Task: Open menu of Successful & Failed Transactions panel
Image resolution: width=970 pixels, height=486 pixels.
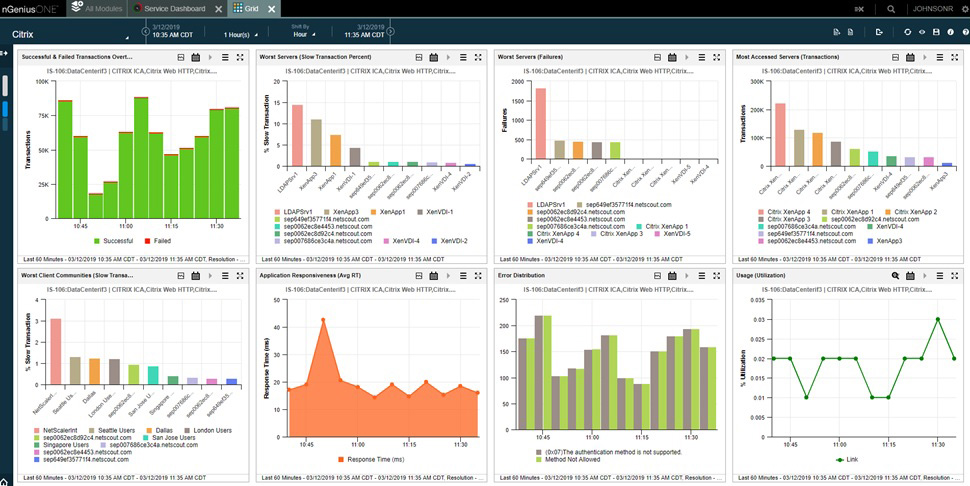Action: (x=225, y=58)
